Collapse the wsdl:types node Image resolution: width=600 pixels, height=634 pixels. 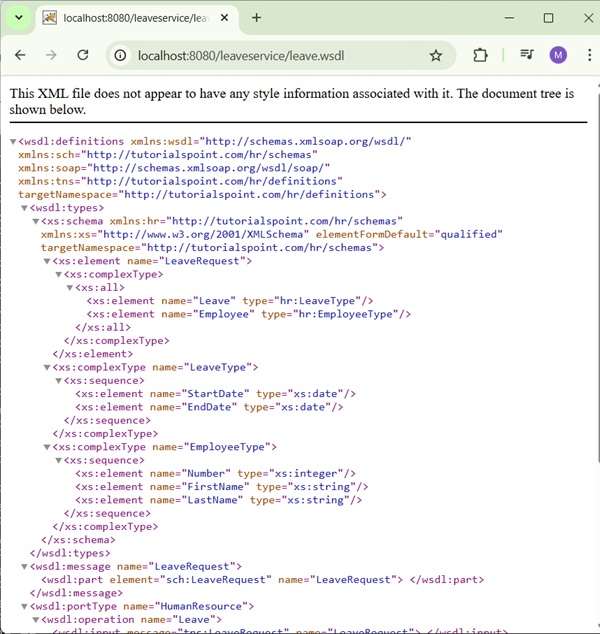point(24,208)
